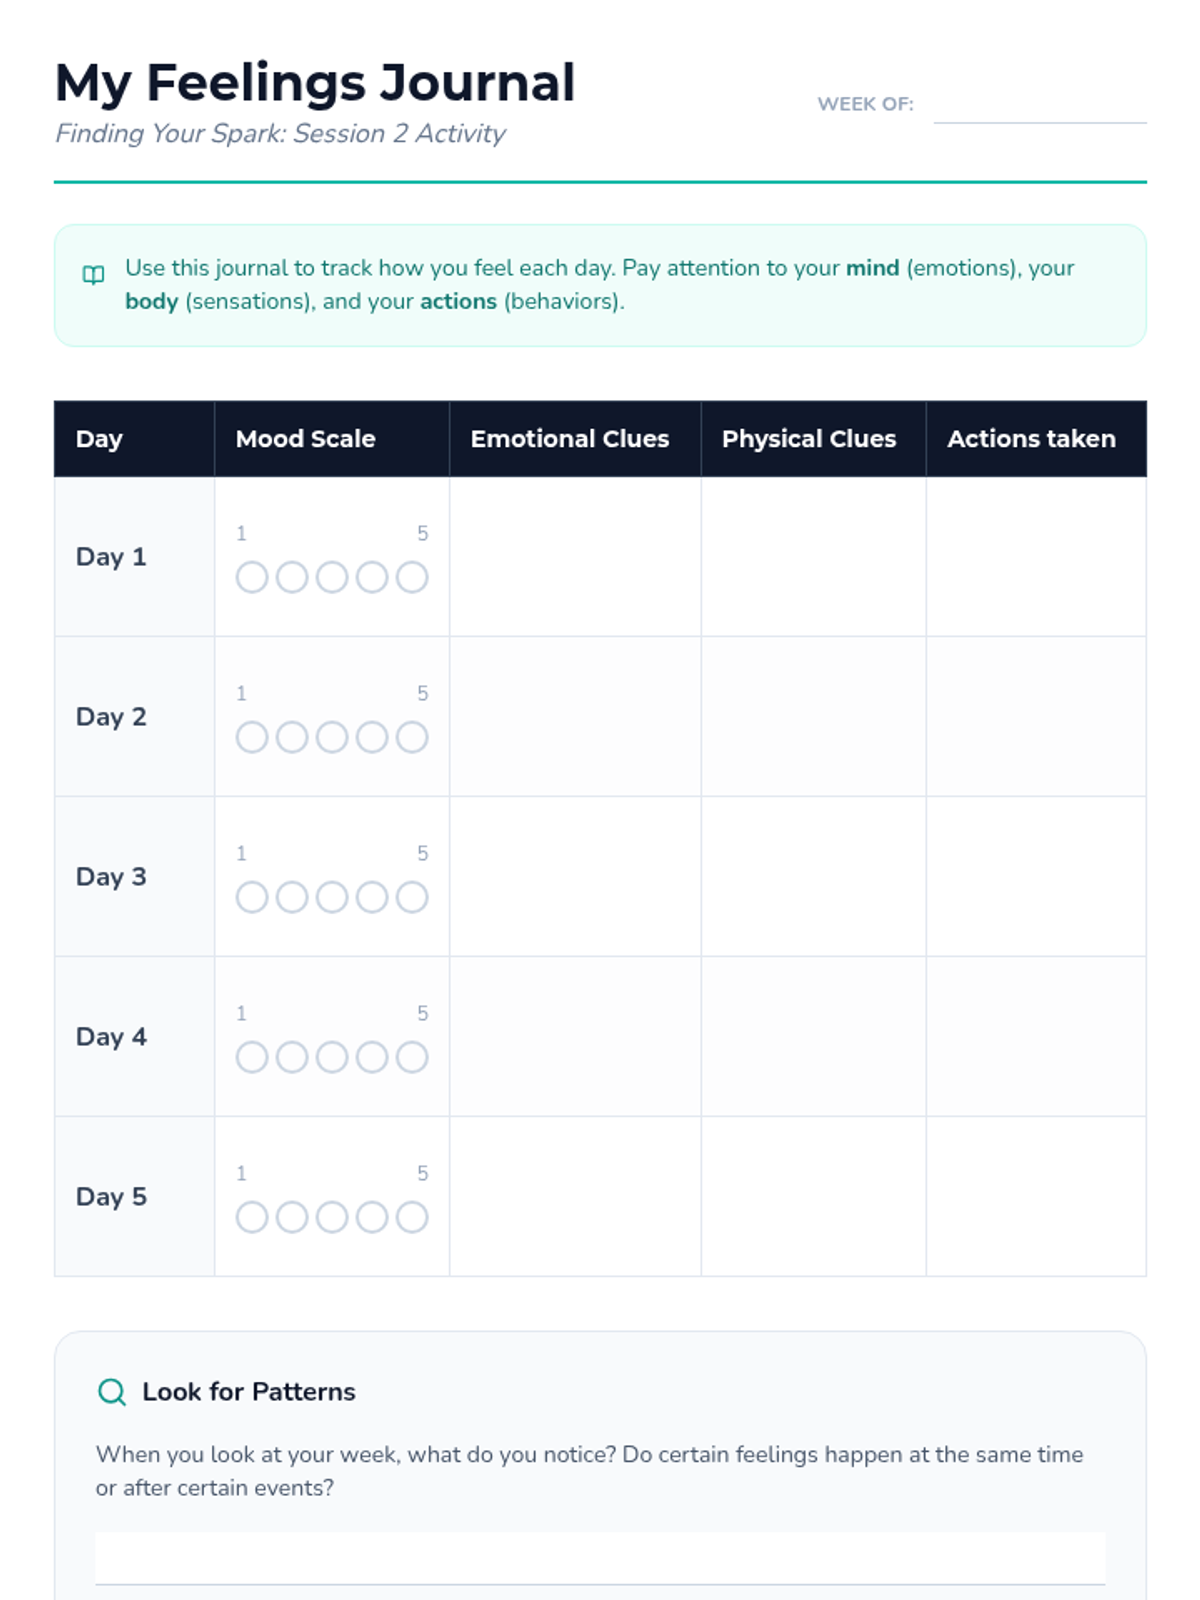This screenshot has width=1200, height=1600.
Task: Click the Day 3 Actions taken cell
Action: 1036,876
